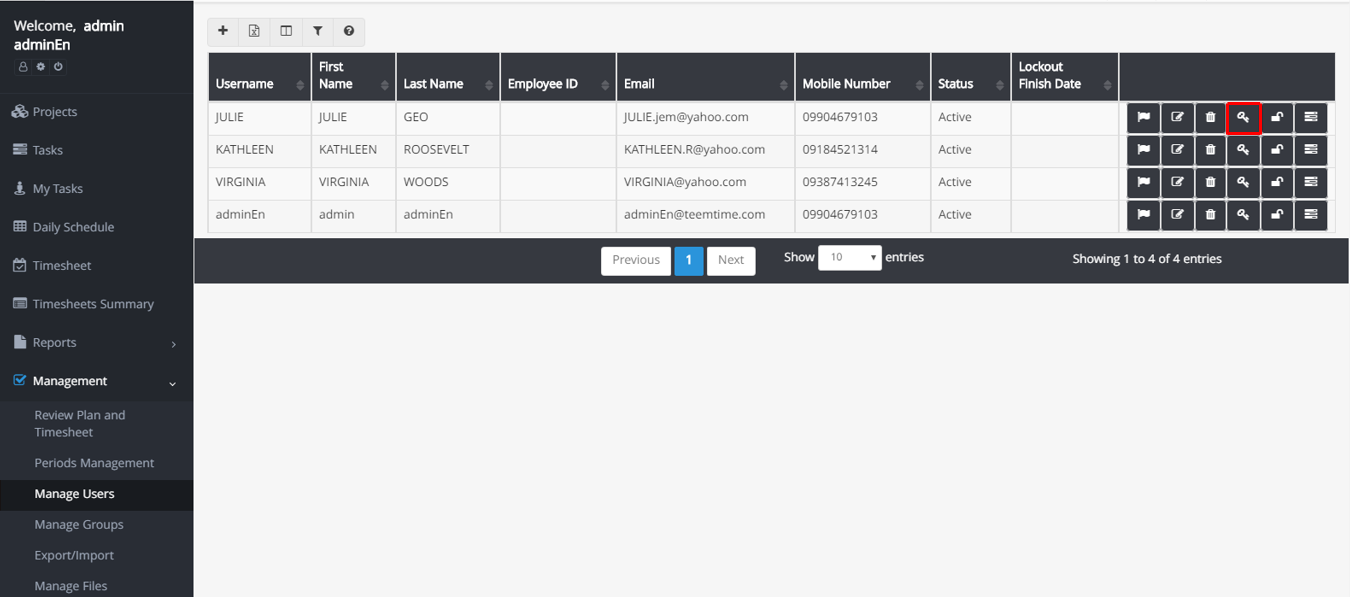Click the Next pagination button
The width and height of the screenshot is (1350, 597).
731,260
